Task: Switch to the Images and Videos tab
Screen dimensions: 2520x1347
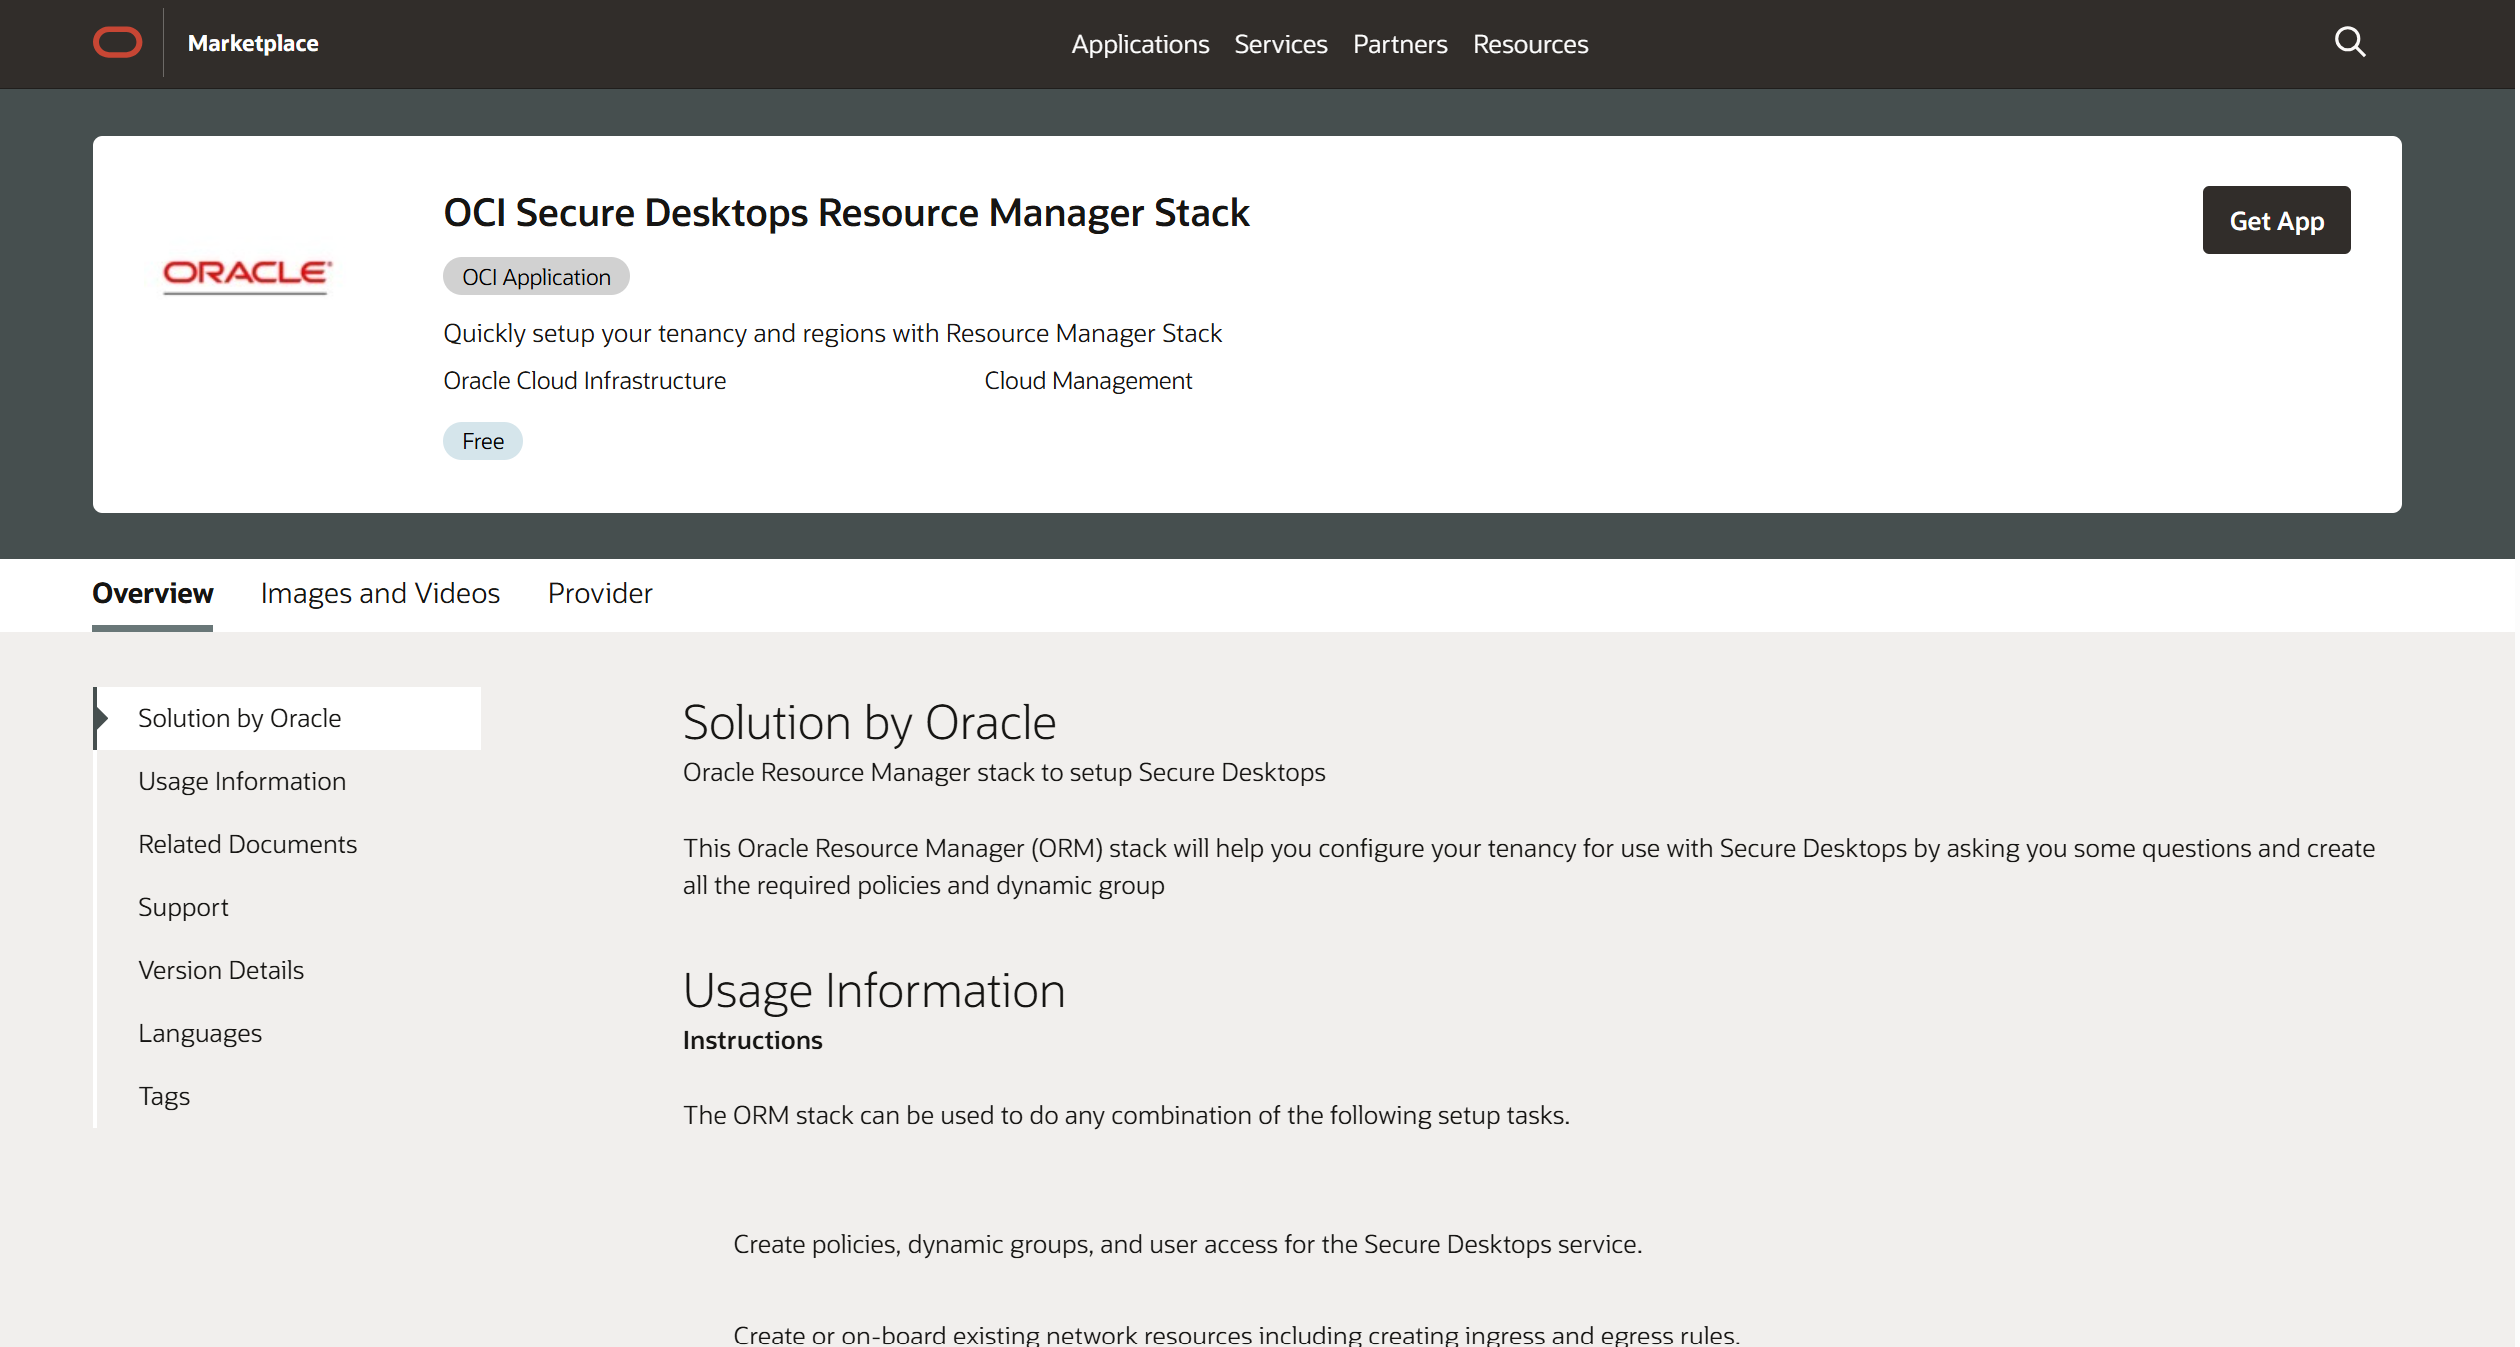Action: point(380,593)
